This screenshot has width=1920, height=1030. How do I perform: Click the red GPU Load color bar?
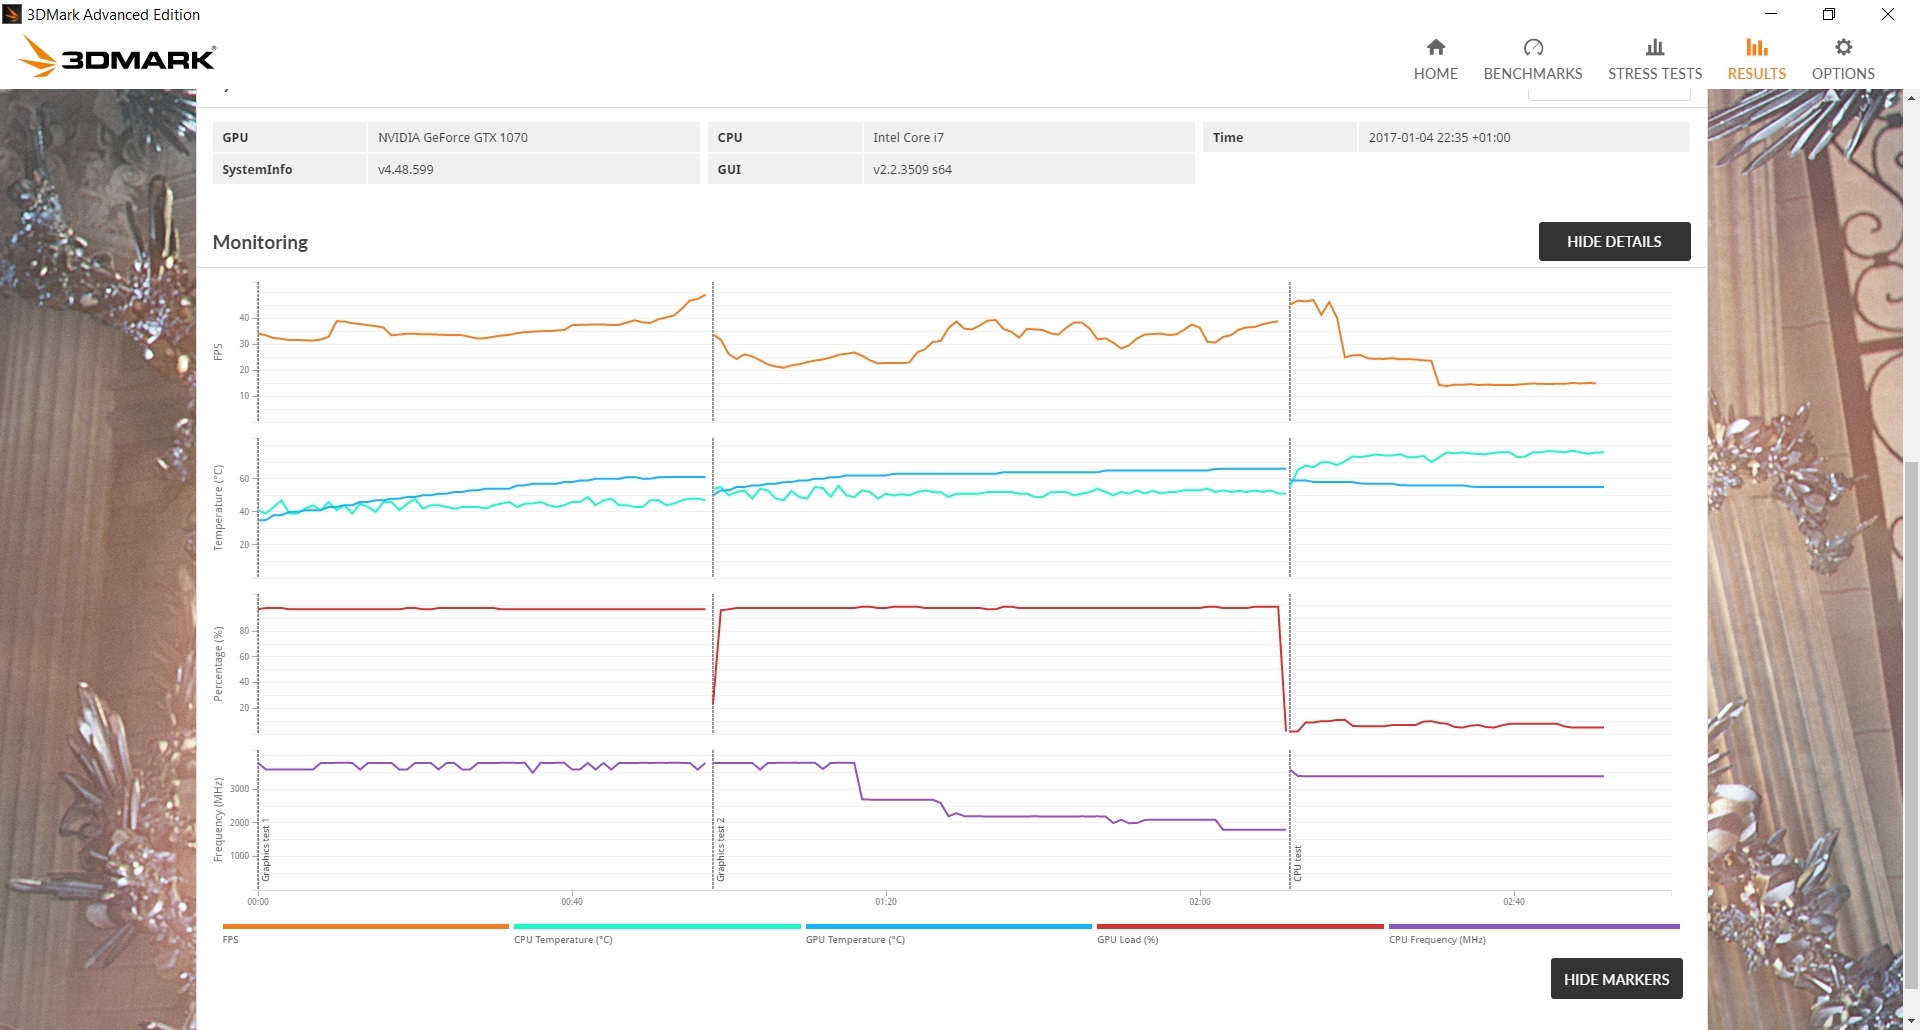point(1240,926)
